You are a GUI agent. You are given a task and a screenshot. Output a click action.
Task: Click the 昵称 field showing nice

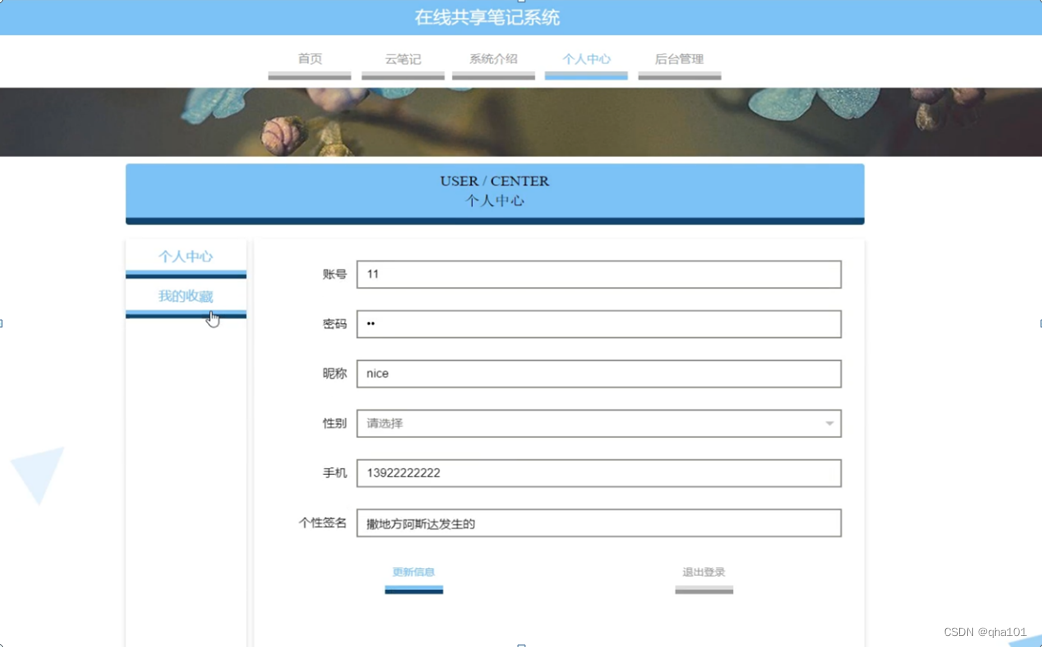(598, 373)
